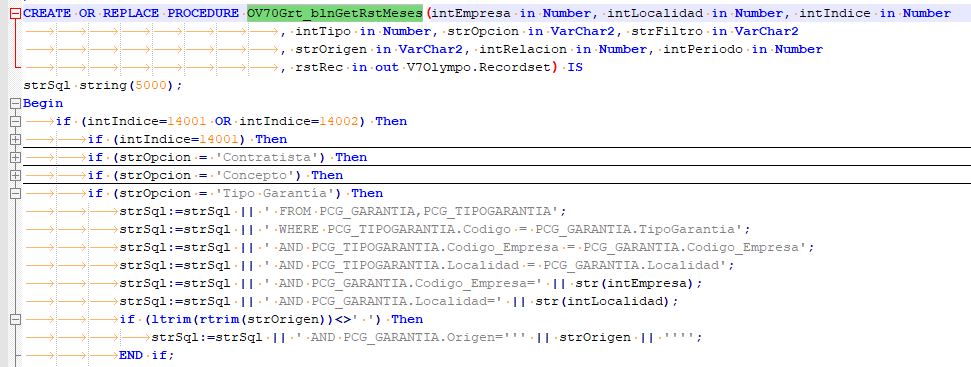Click the END if; statement
Viewport: 971px width, 367px height.
click(147, 355)
